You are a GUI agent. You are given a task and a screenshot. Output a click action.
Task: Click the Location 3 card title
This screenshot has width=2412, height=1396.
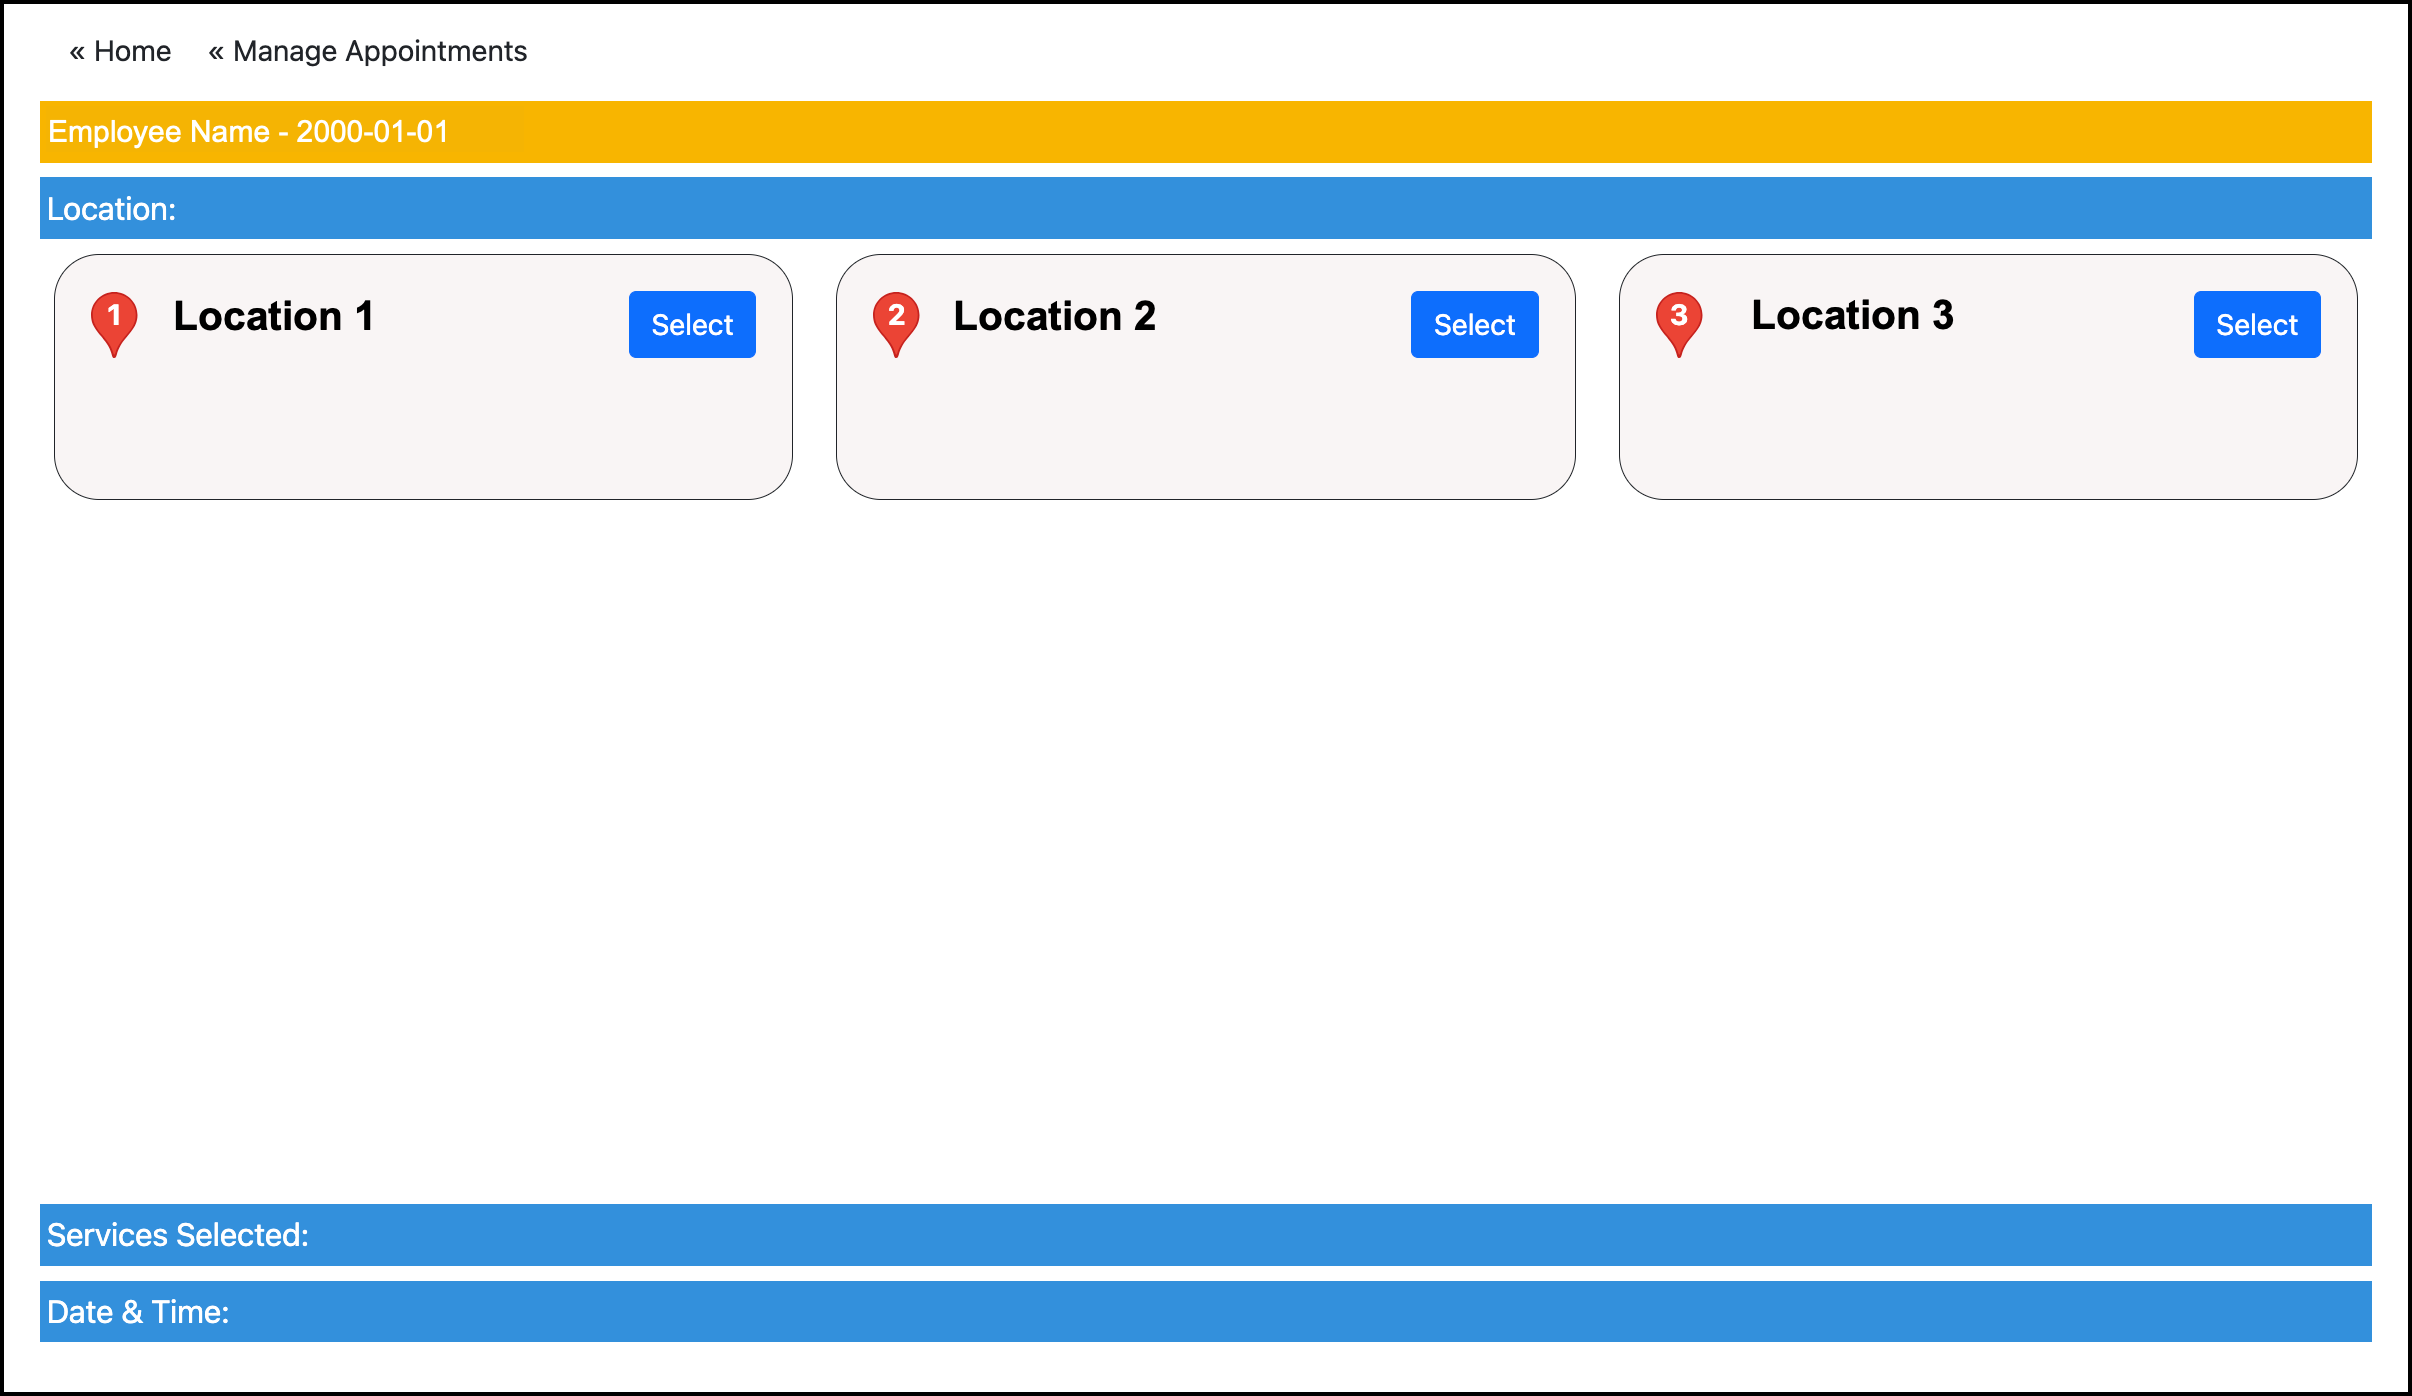(1853, 316)
